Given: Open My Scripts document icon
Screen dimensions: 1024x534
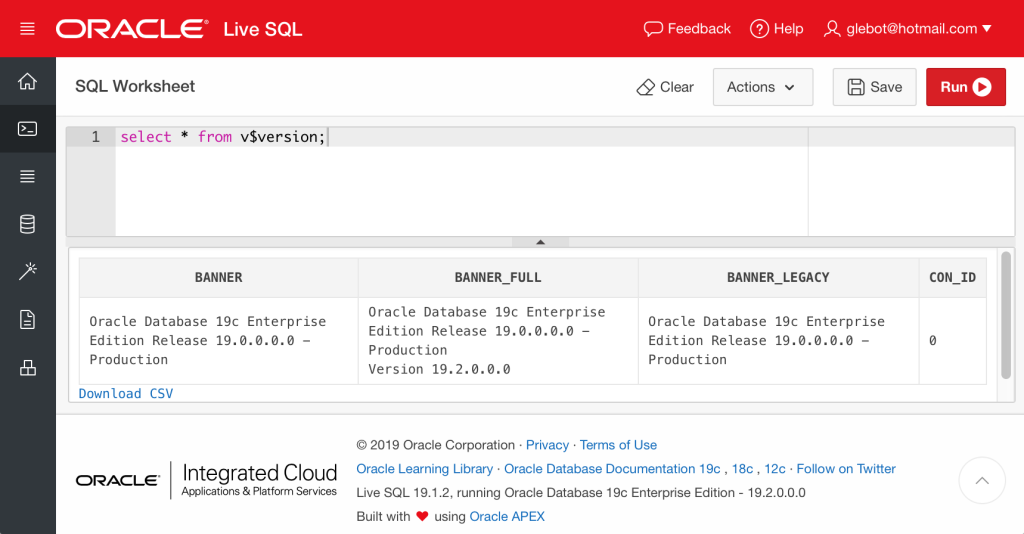Looking at the screenshot, I should tap(27, 320).
